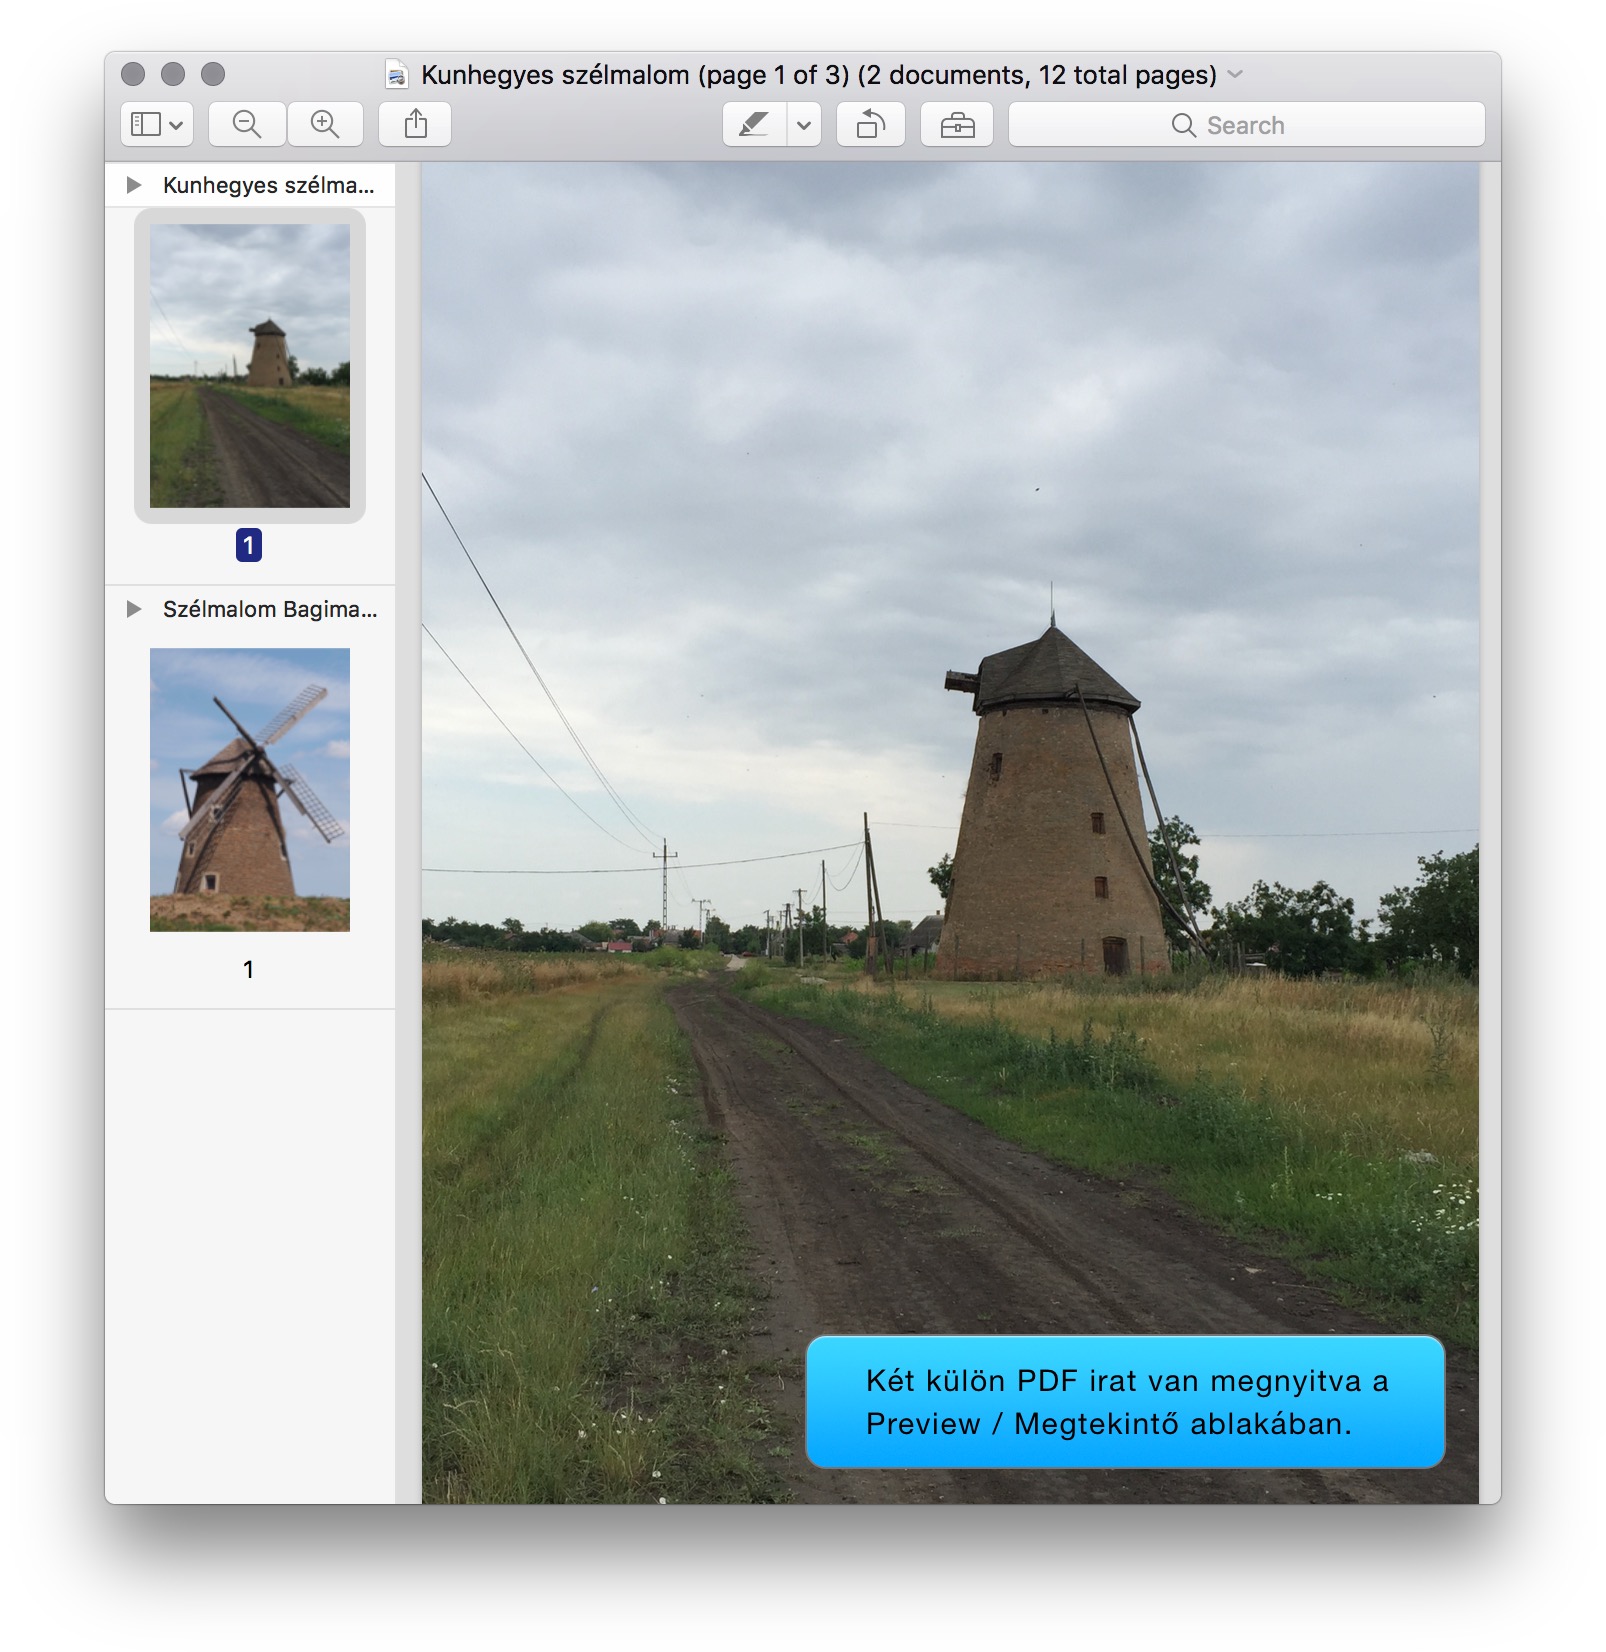The image size is (1606, 1652).
Task: Show the Markup Toolbar toolbox
Action: (x=957, y=125)
